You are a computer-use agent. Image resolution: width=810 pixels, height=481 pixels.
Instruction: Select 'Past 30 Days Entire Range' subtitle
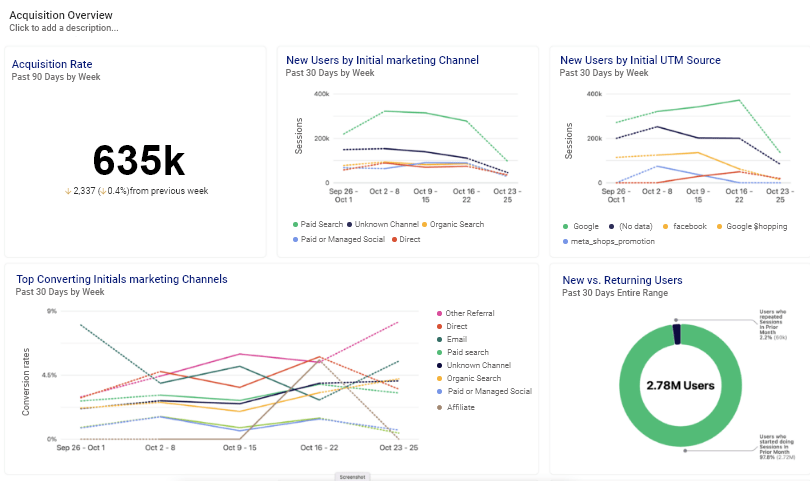point(615,292)
